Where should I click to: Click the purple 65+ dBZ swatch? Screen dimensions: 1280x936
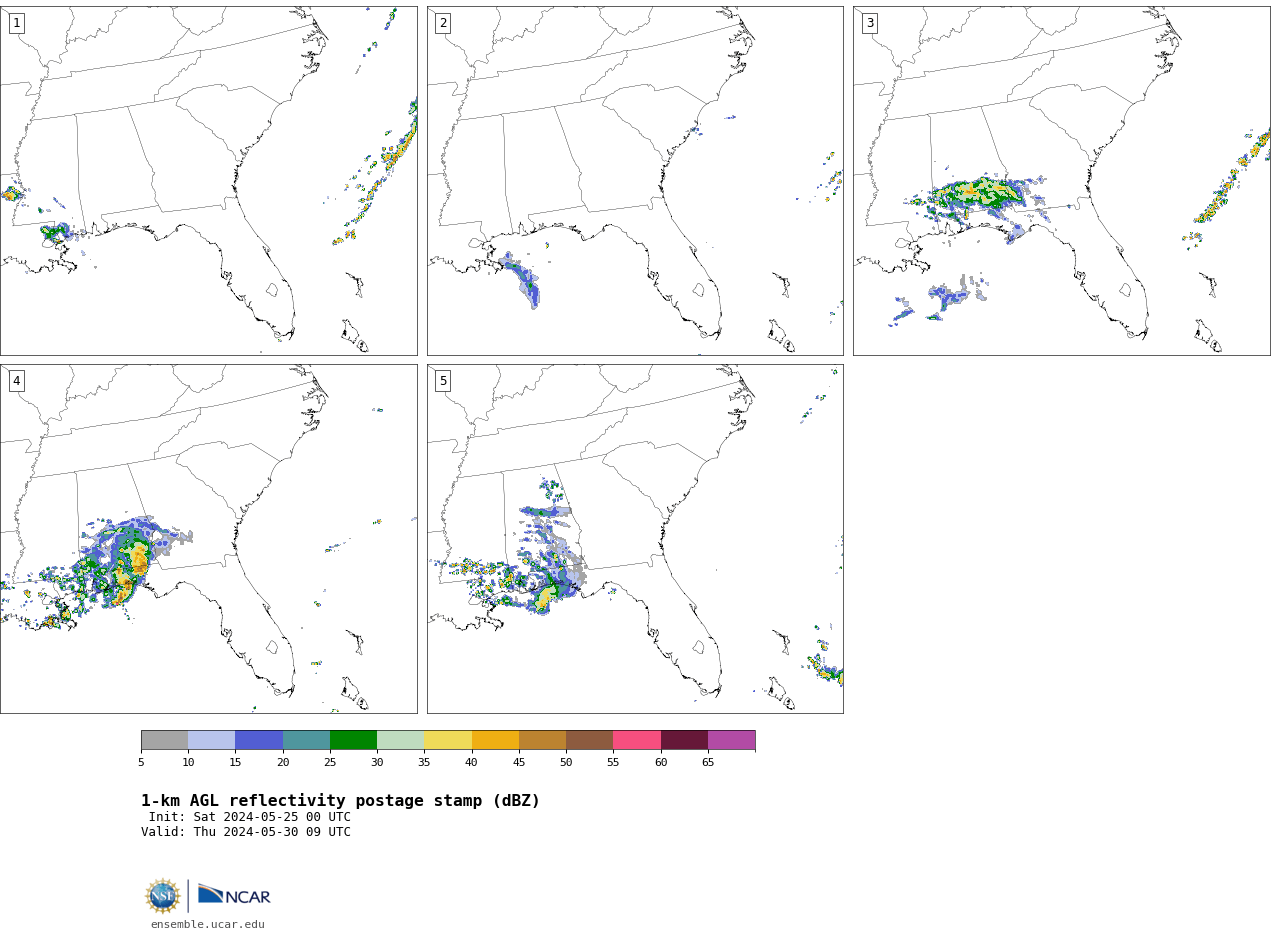tap(731, 740)
